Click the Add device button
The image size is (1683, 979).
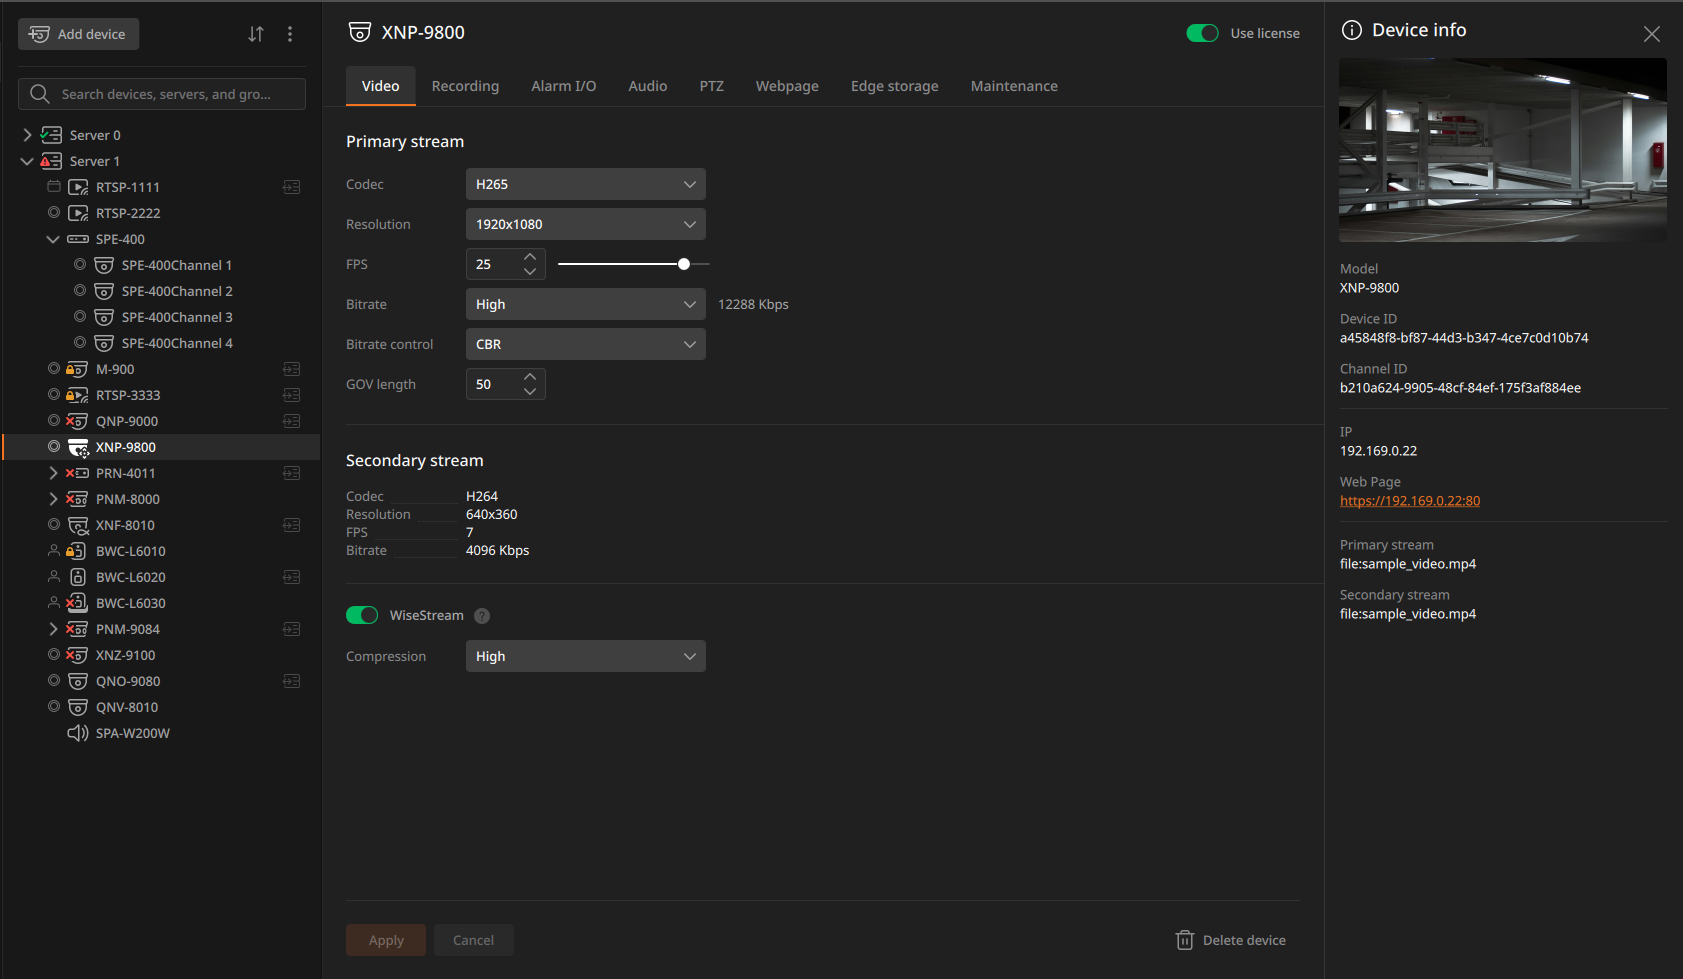click(78, 34)
